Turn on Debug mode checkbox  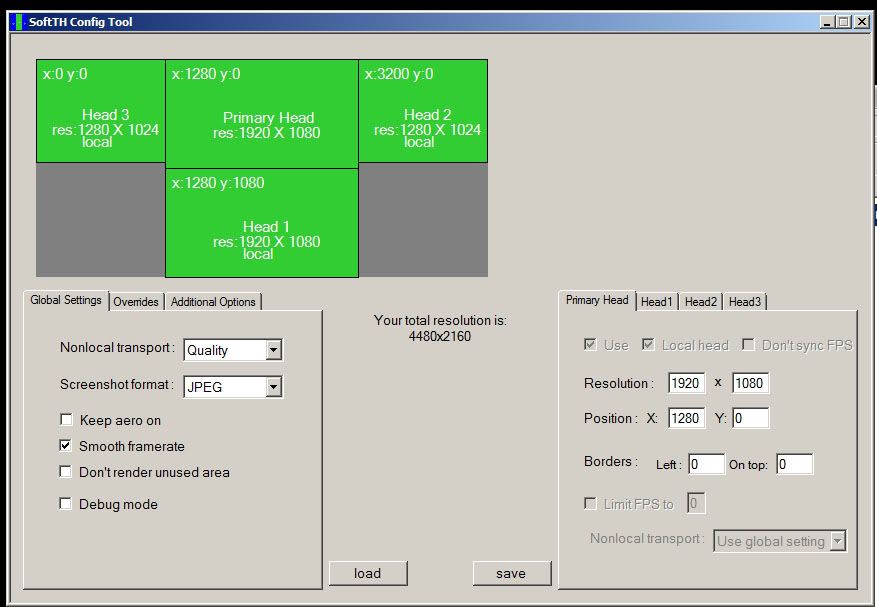[66, 504]
